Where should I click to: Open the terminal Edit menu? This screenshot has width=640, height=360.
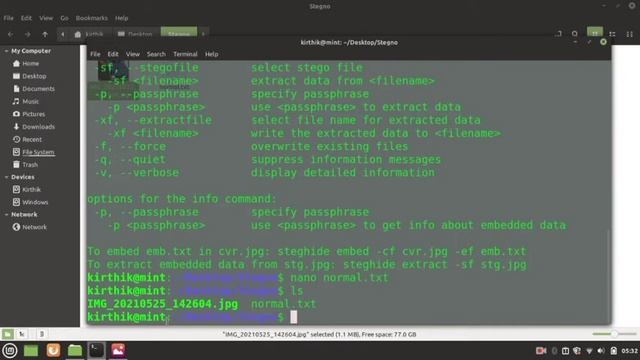(x=113, y=54)
